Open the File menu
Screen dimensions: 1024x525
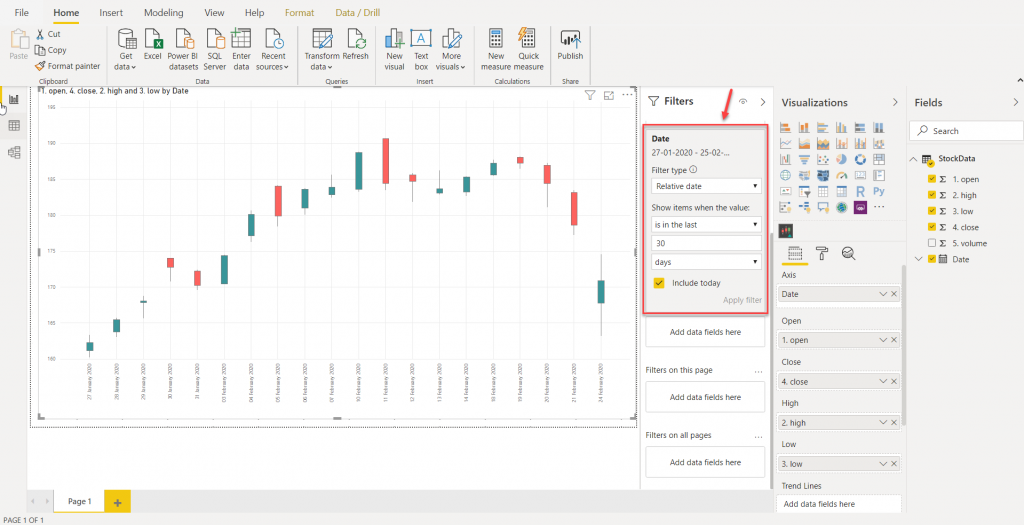pyautogui.click(x=22, y=13)
